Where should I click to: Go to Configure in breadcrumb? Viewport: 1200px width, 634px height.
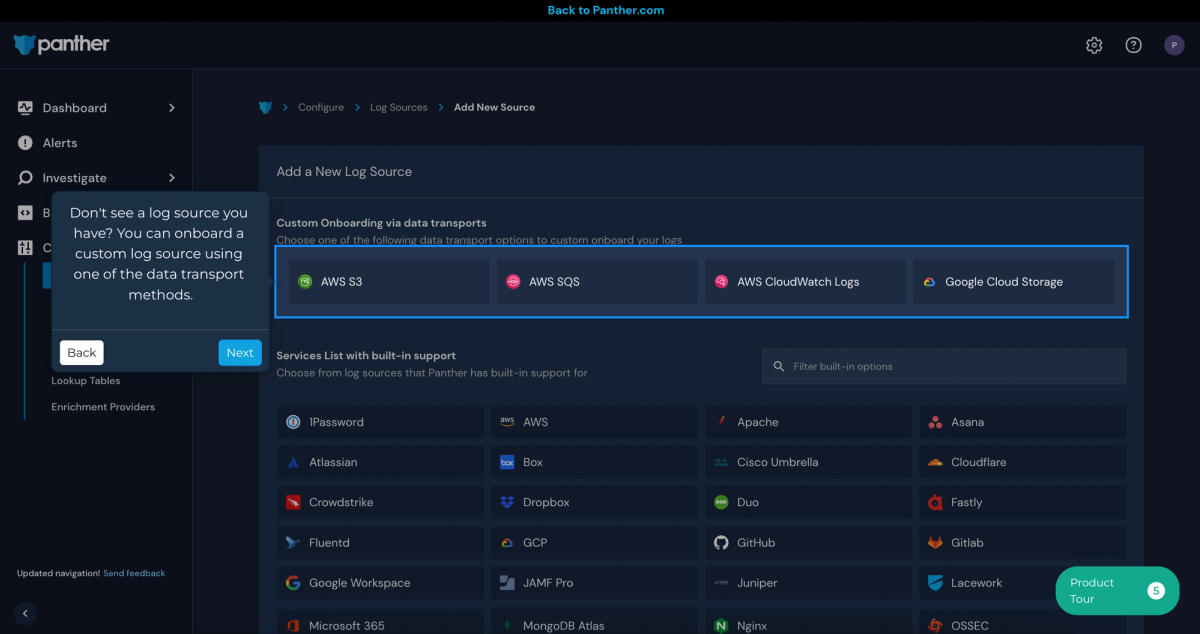click(x=321, y=107)
